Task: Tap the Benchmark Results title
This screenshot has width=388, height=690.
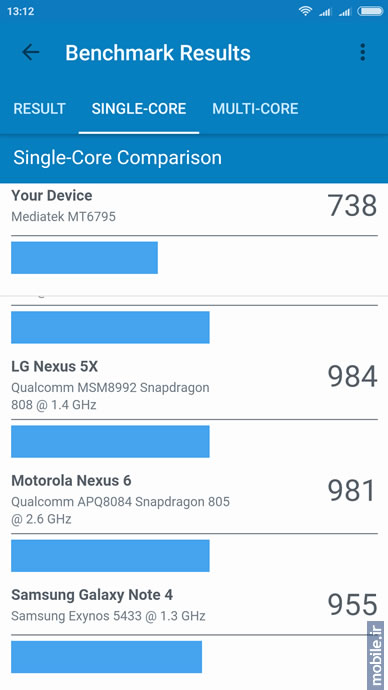Action: (158, 53)
